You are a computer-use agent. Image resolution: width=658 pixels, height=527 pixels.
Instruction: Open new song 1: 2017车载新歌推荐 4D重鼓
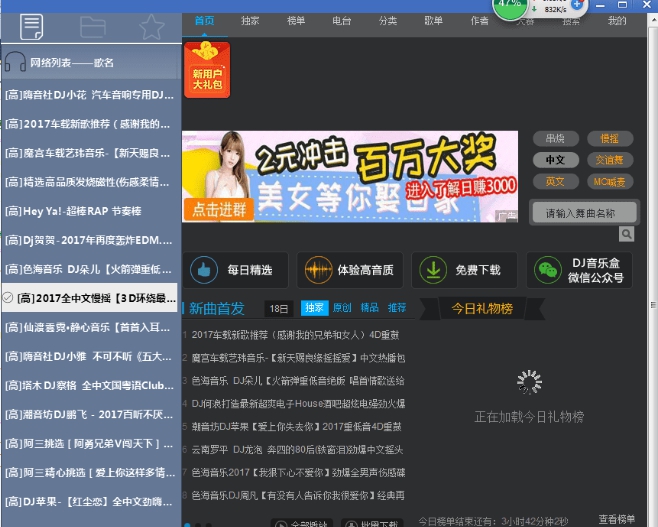pyautogui.click(x=295, y=335)
